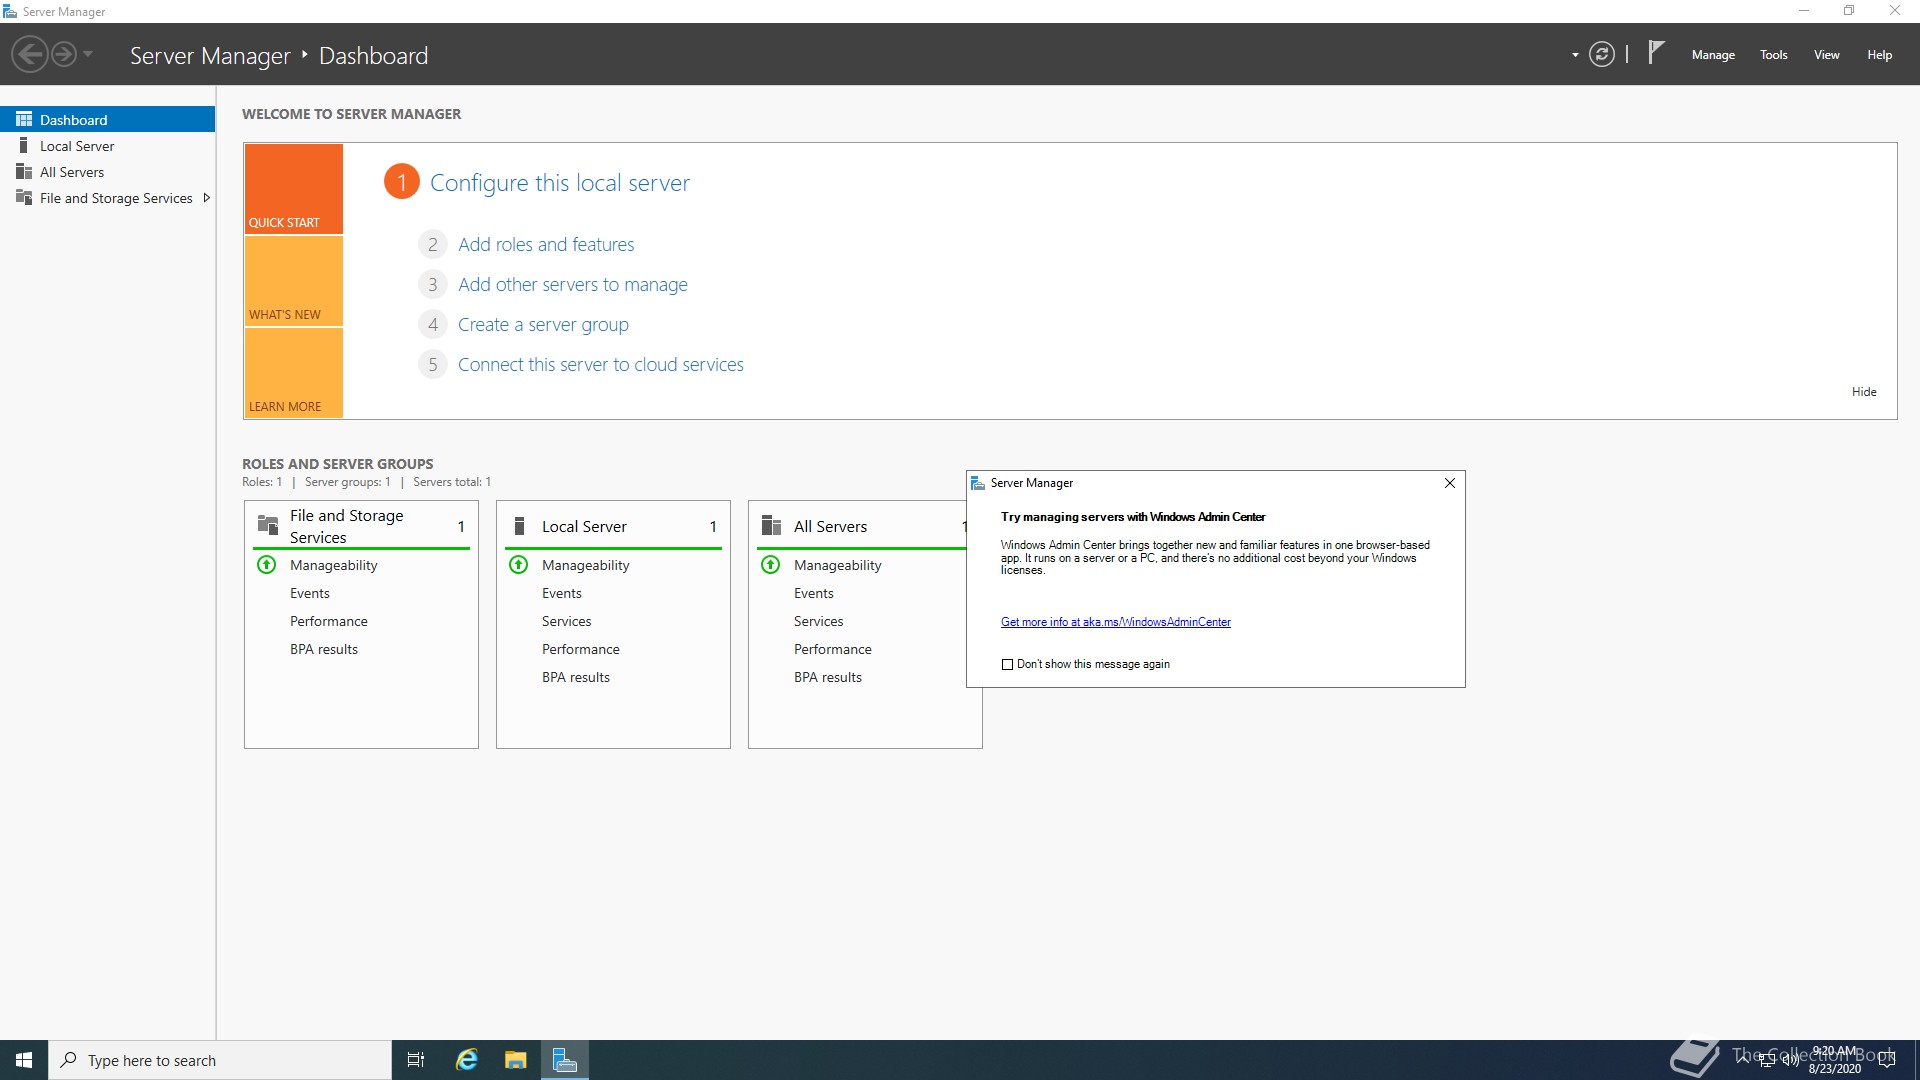Open Services in Local Server tile
The image size is (1920, 1080).
pos(566,621)
